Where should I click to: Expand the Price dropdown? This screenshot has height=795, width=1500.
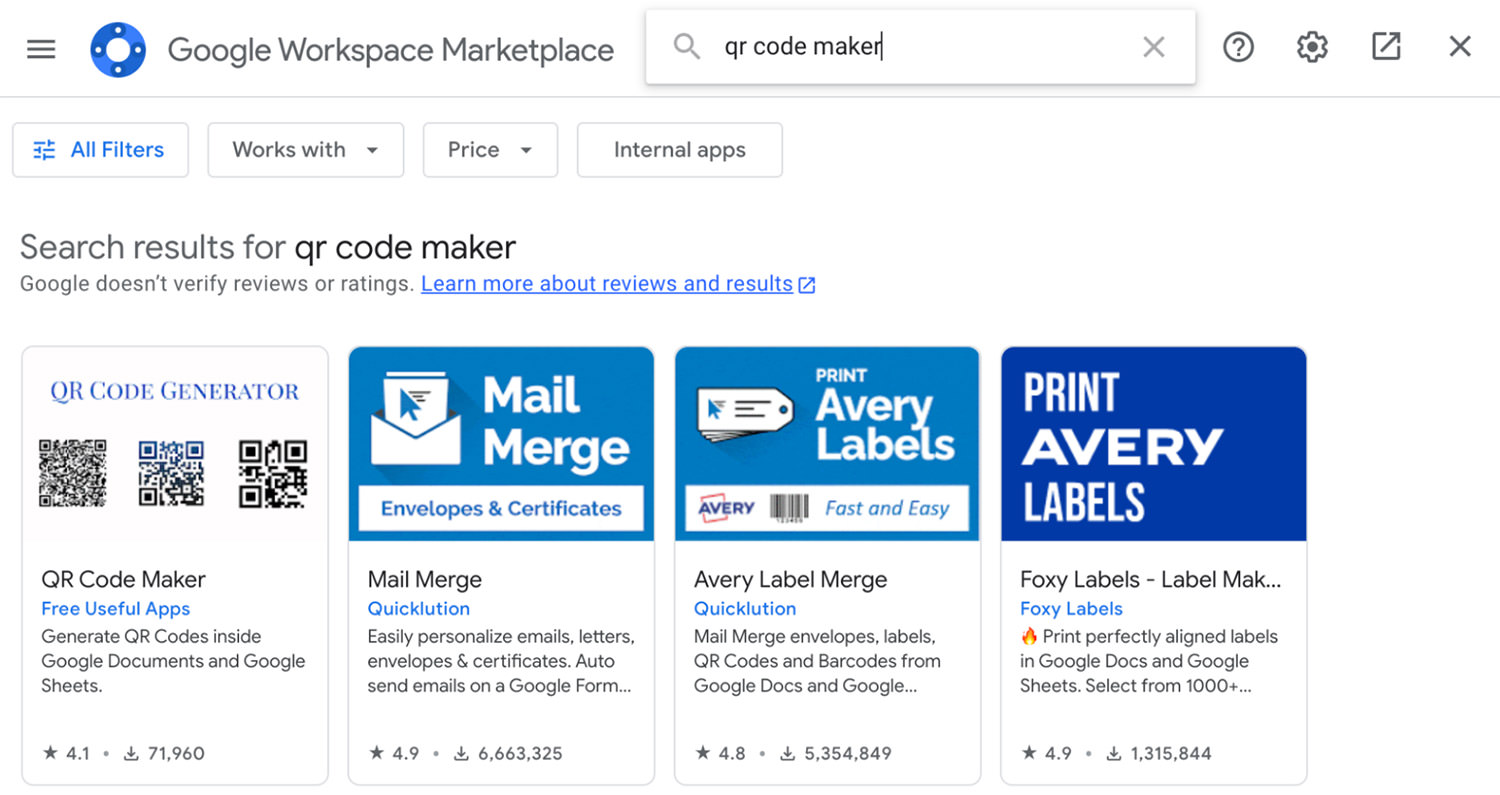[x=490, y=150]
